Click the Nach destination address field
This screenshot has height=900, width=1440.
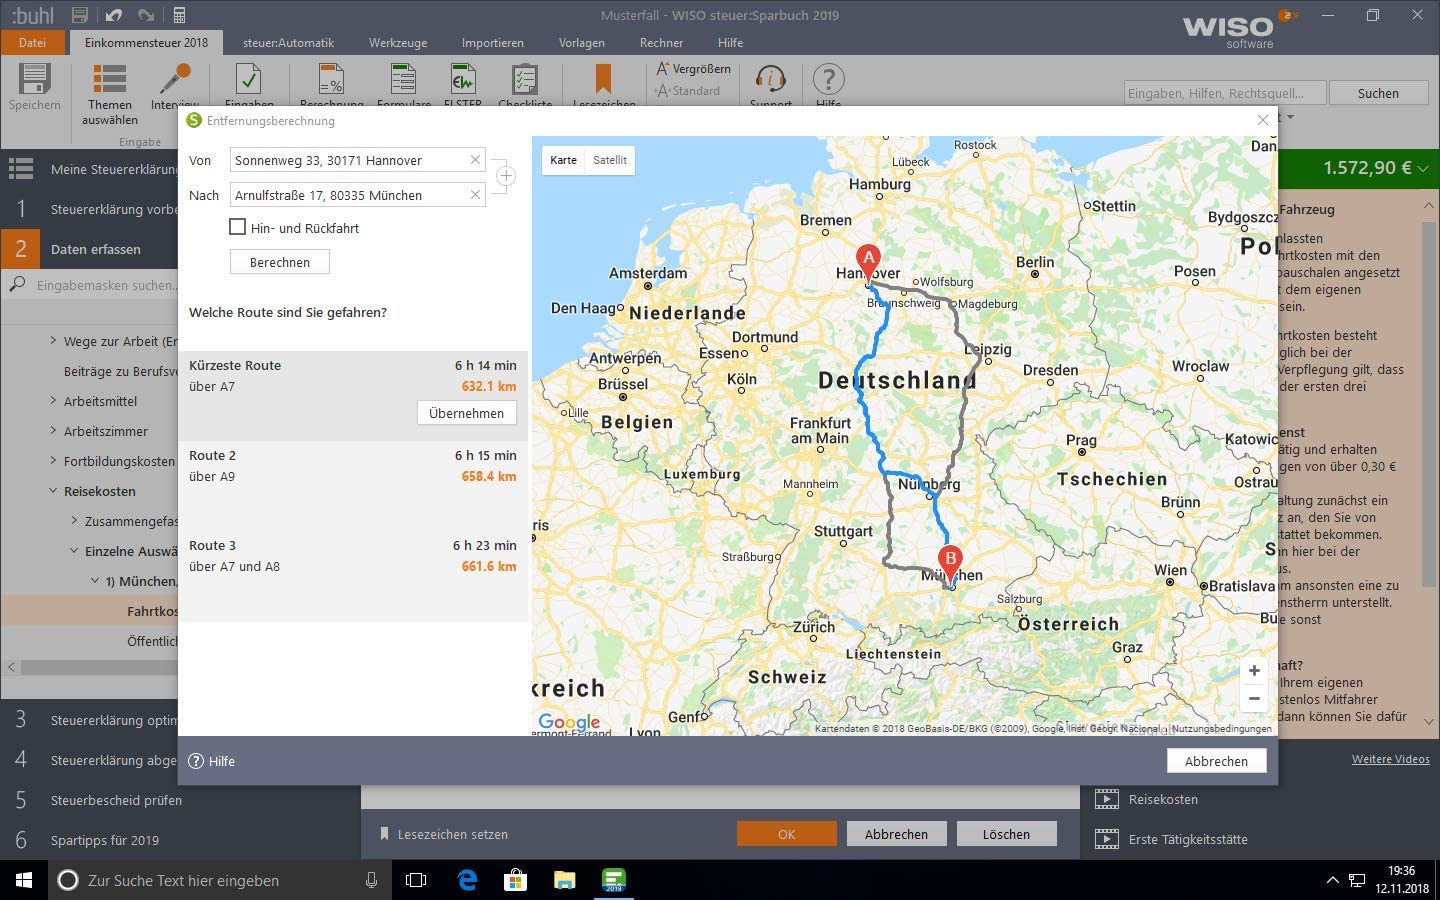point(348,195)
